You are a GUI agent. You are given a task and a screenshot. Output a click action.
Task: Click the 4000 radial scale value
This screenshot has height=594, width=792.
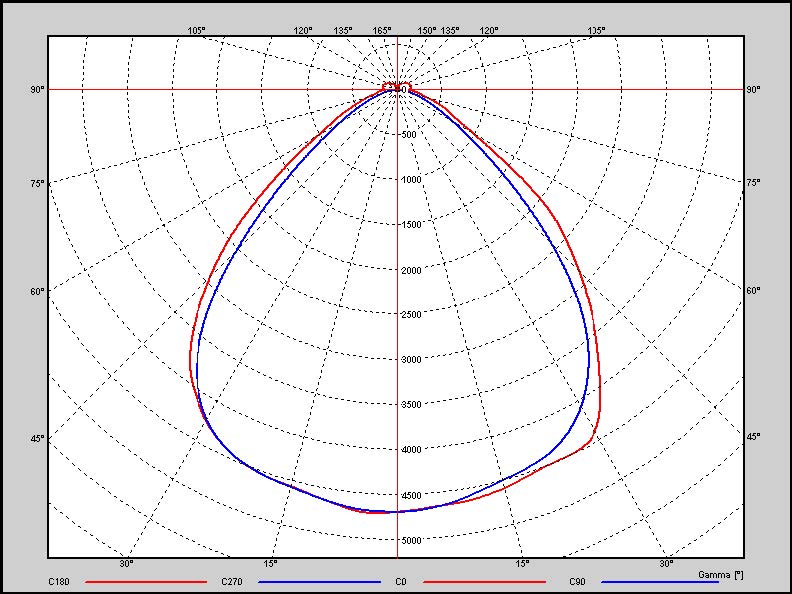coord(411,450)
